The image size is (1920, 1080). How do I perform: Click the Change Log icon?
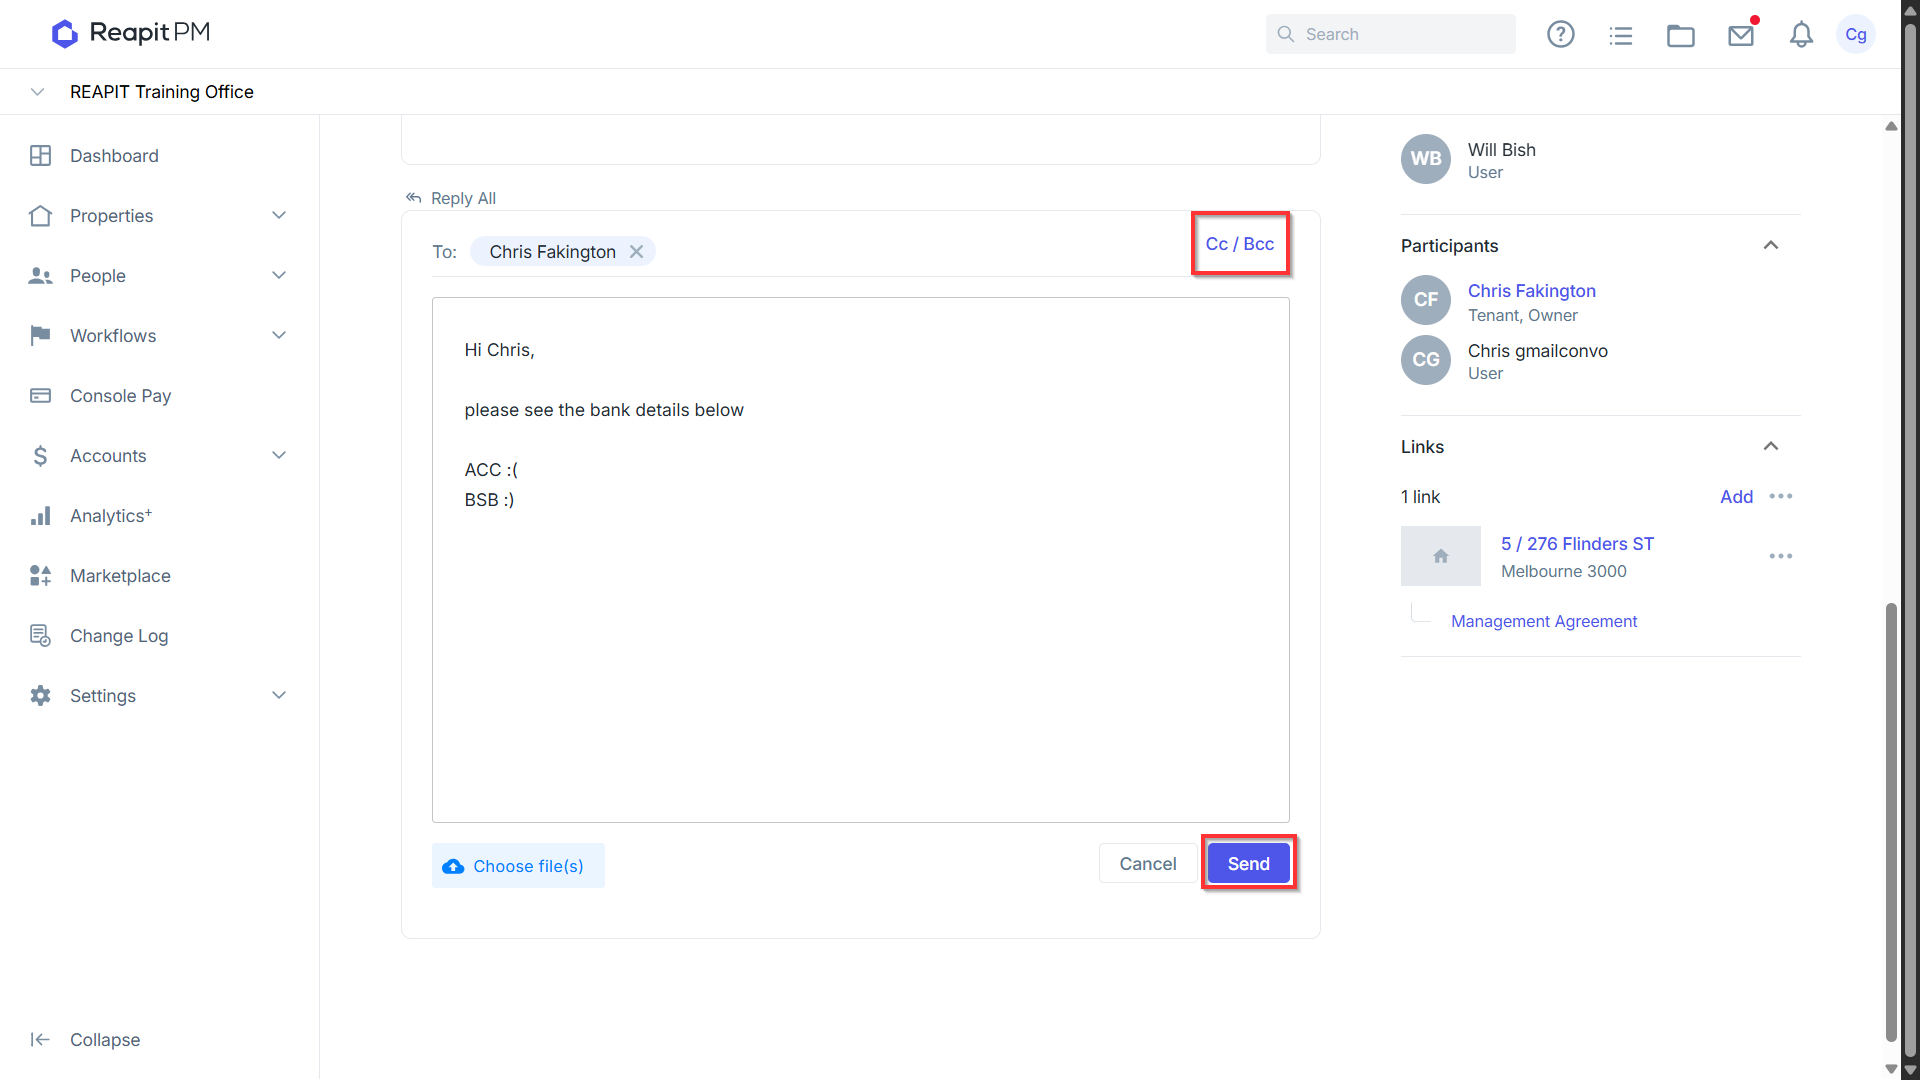coord(40,636)
